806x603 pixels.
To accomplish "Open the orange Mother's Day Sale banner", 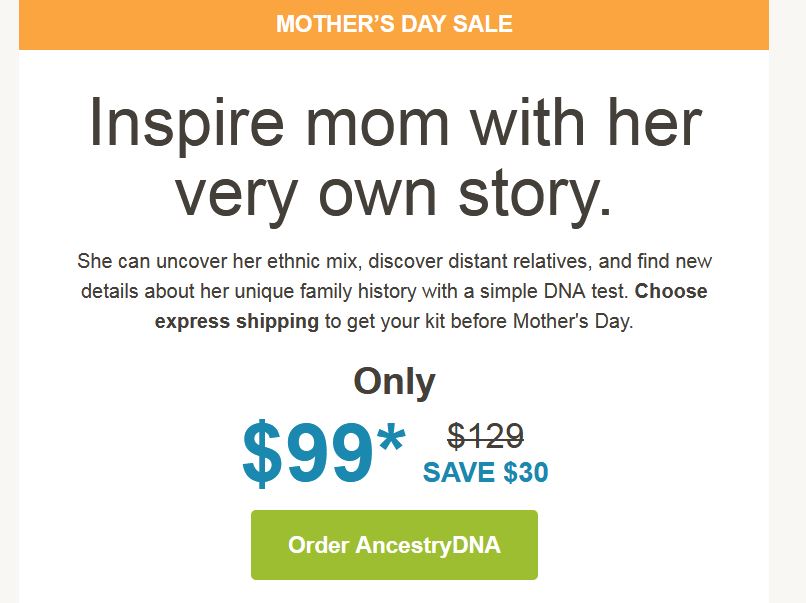I will (x=394, y=25).
